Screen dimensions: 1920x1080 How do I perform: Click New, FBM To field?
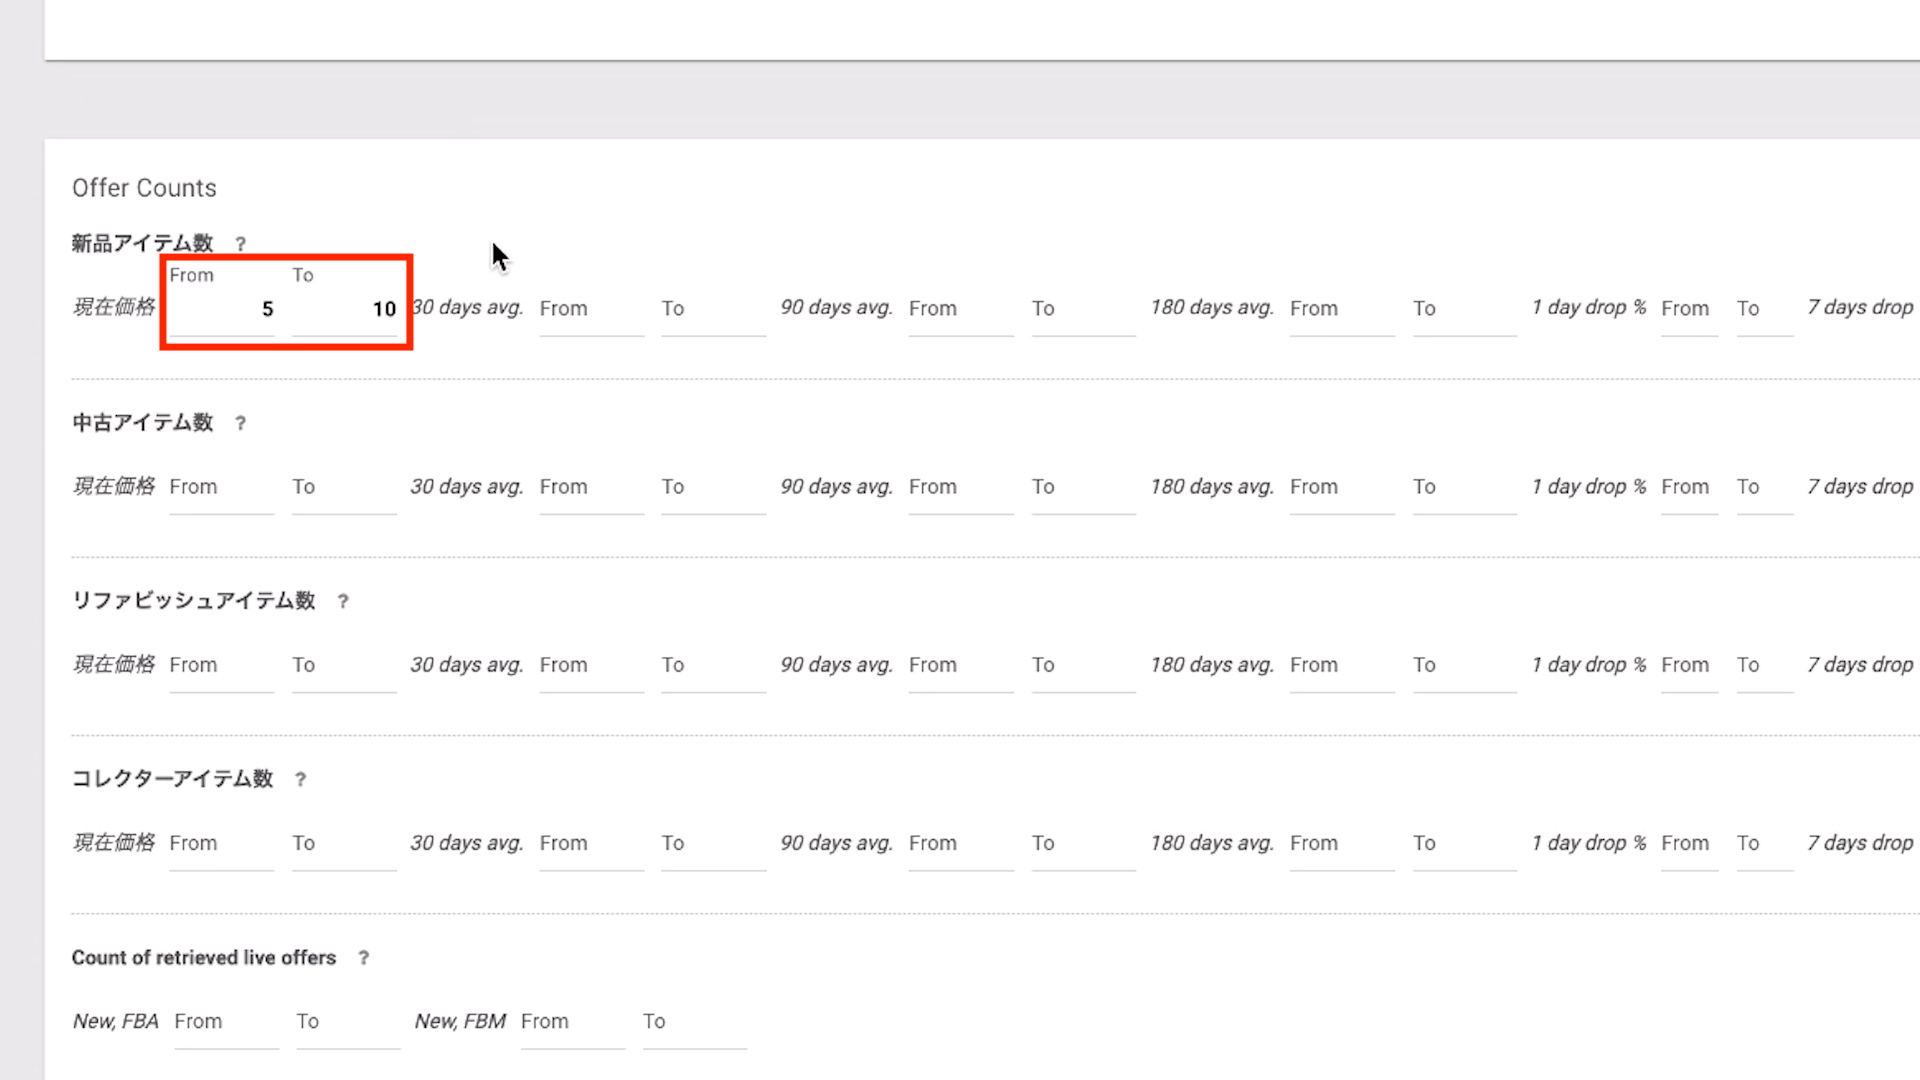point(694,1022)
